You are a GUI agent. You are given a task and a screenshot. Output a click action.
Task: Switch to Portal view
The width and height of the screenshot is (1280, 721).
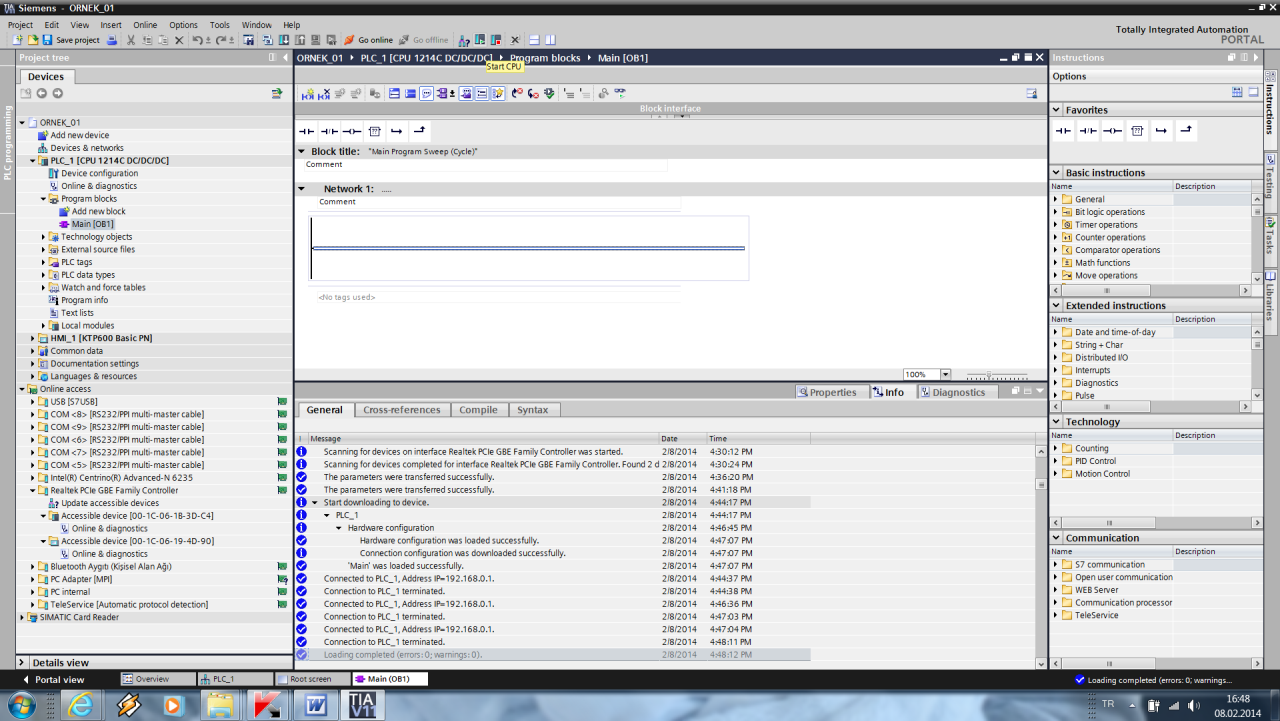point(54,679)
